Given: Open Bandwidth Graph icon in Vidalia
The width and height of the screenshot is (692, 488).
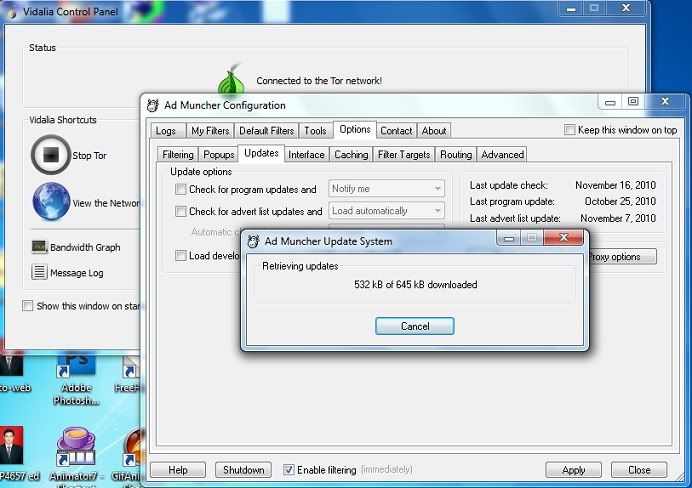Looking at the screenshot, I should coord(39,247).
